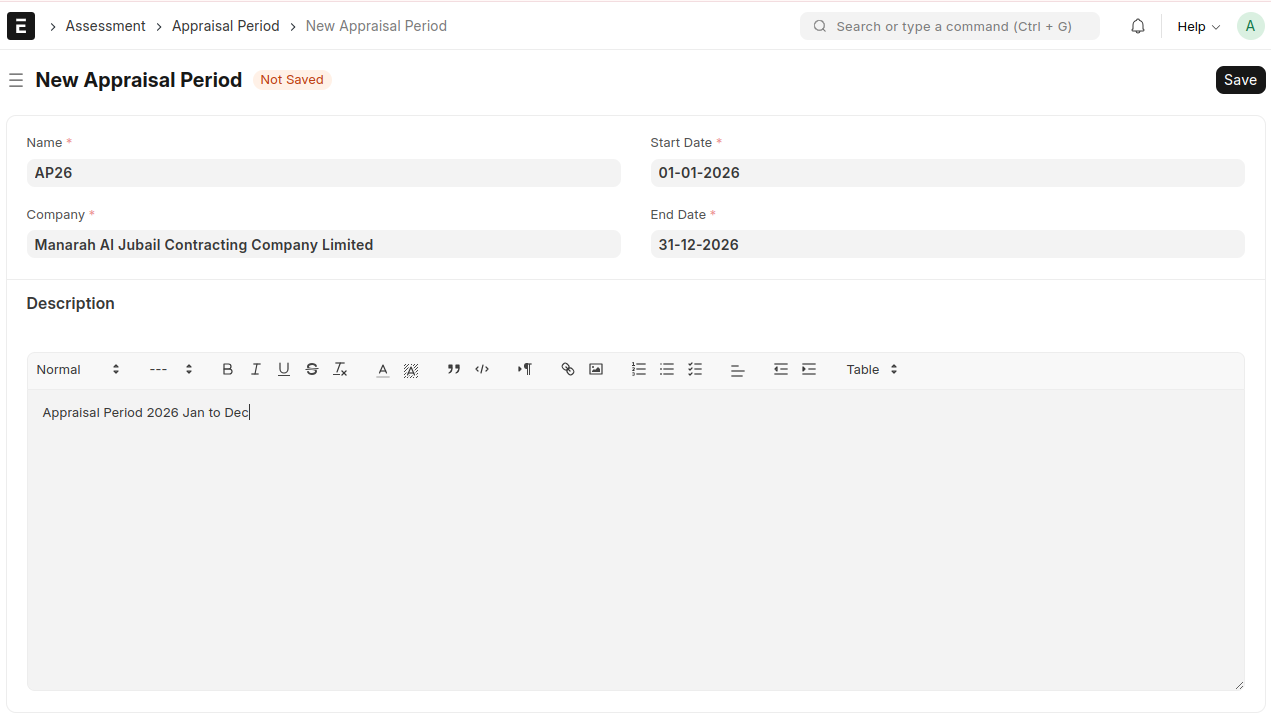The height and width of the screenshot is (719, 1271).
Task: Open the text color picker
Action: click(x=382, y=369)
